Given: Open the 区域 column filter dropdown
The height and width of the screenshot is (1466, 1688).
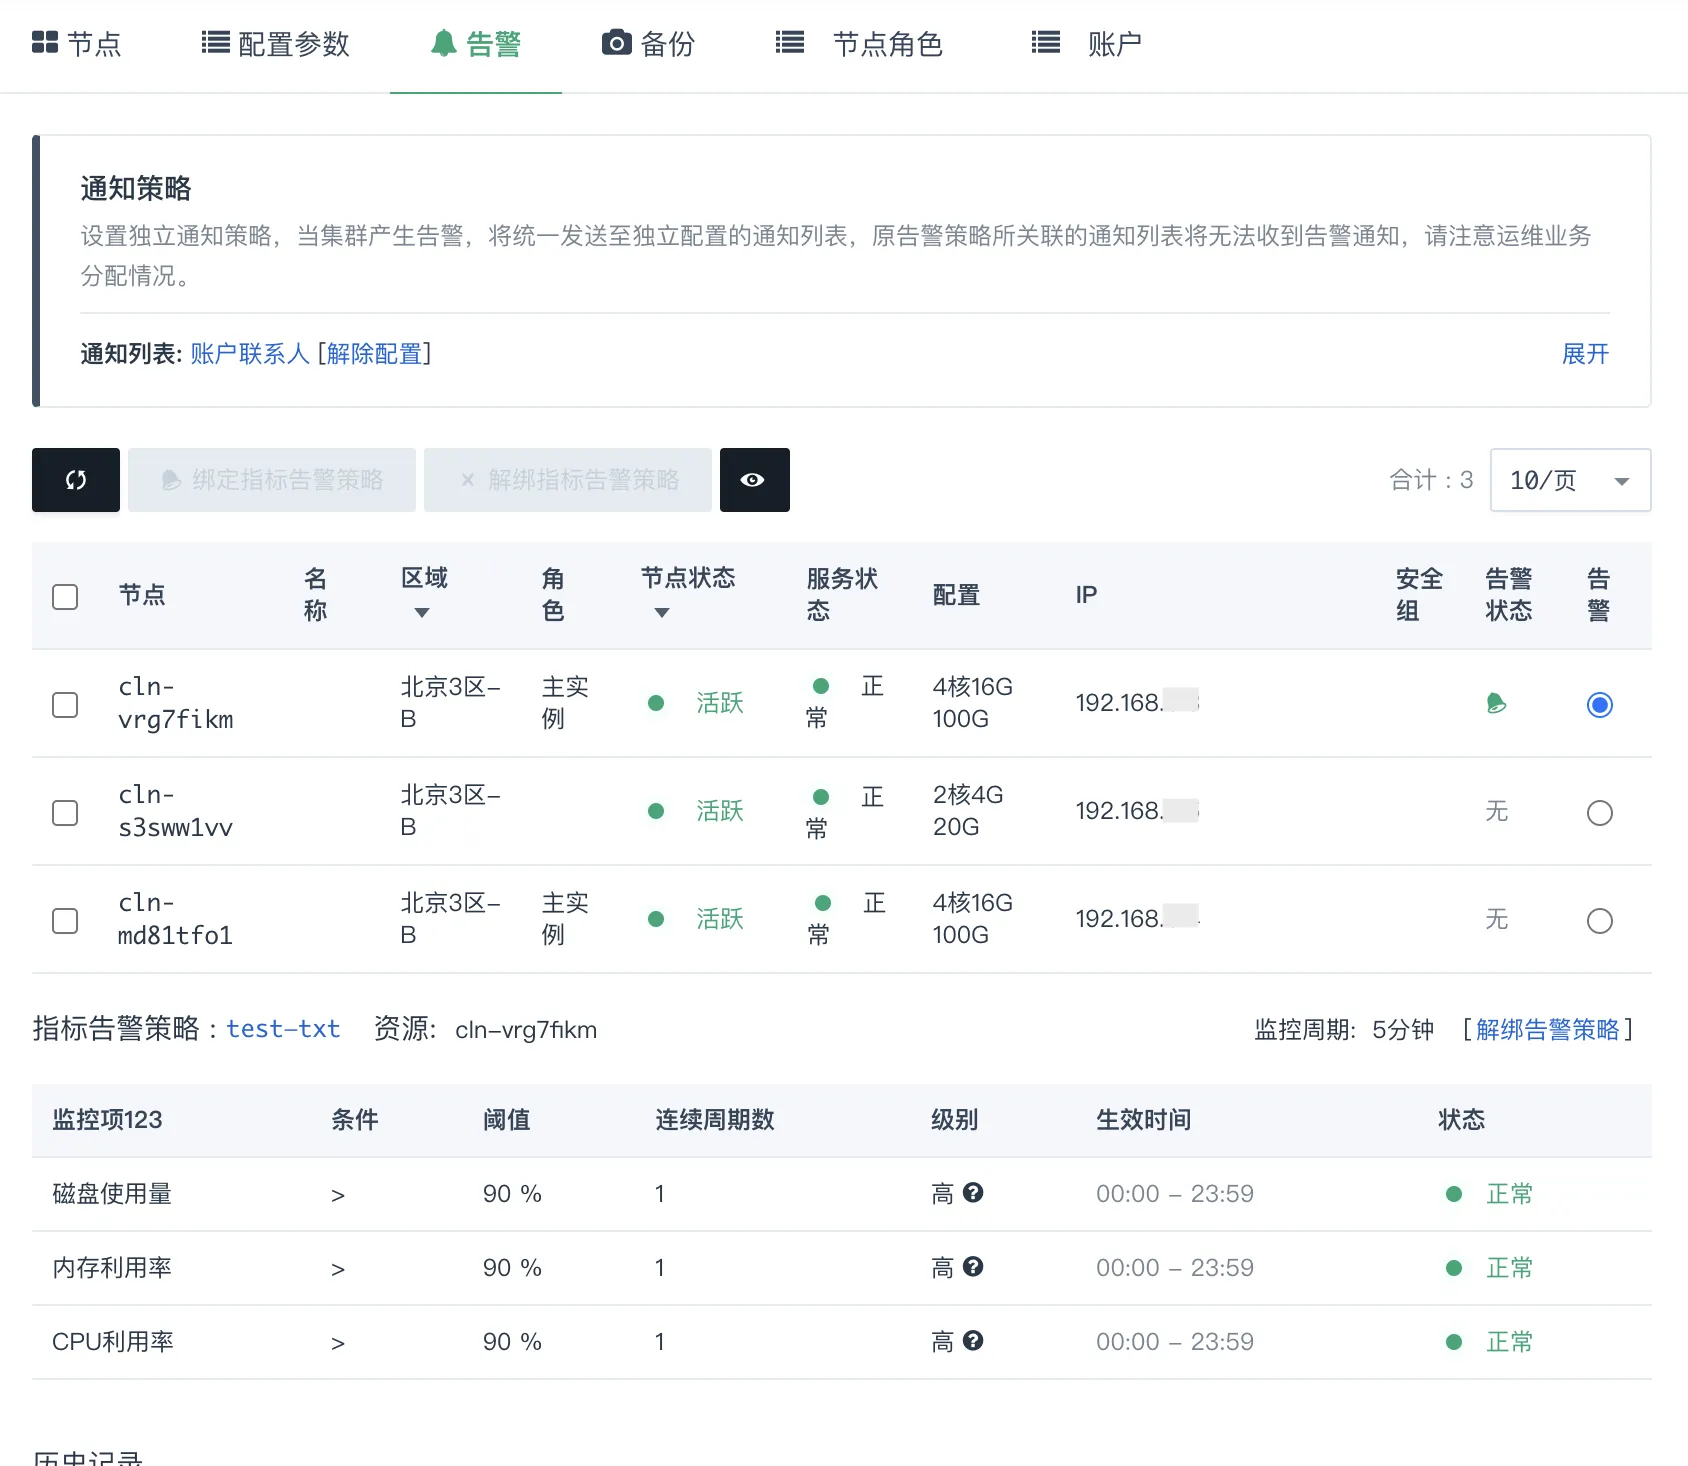Looking at the screenshot, I should pos(423,612).
